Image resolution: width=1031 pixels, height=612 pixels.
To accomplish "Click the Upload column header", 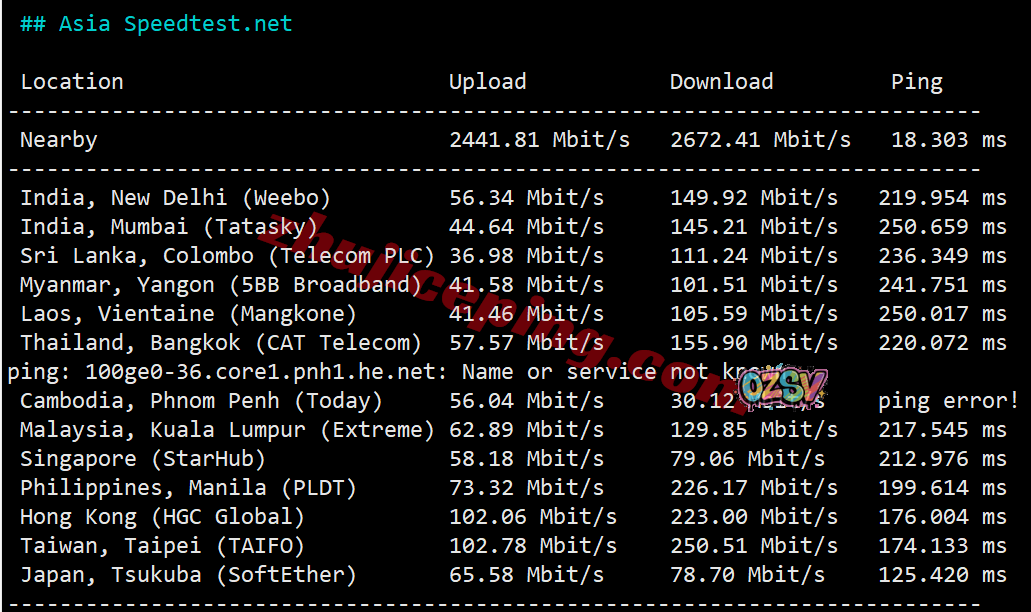I will pos(487,82).
